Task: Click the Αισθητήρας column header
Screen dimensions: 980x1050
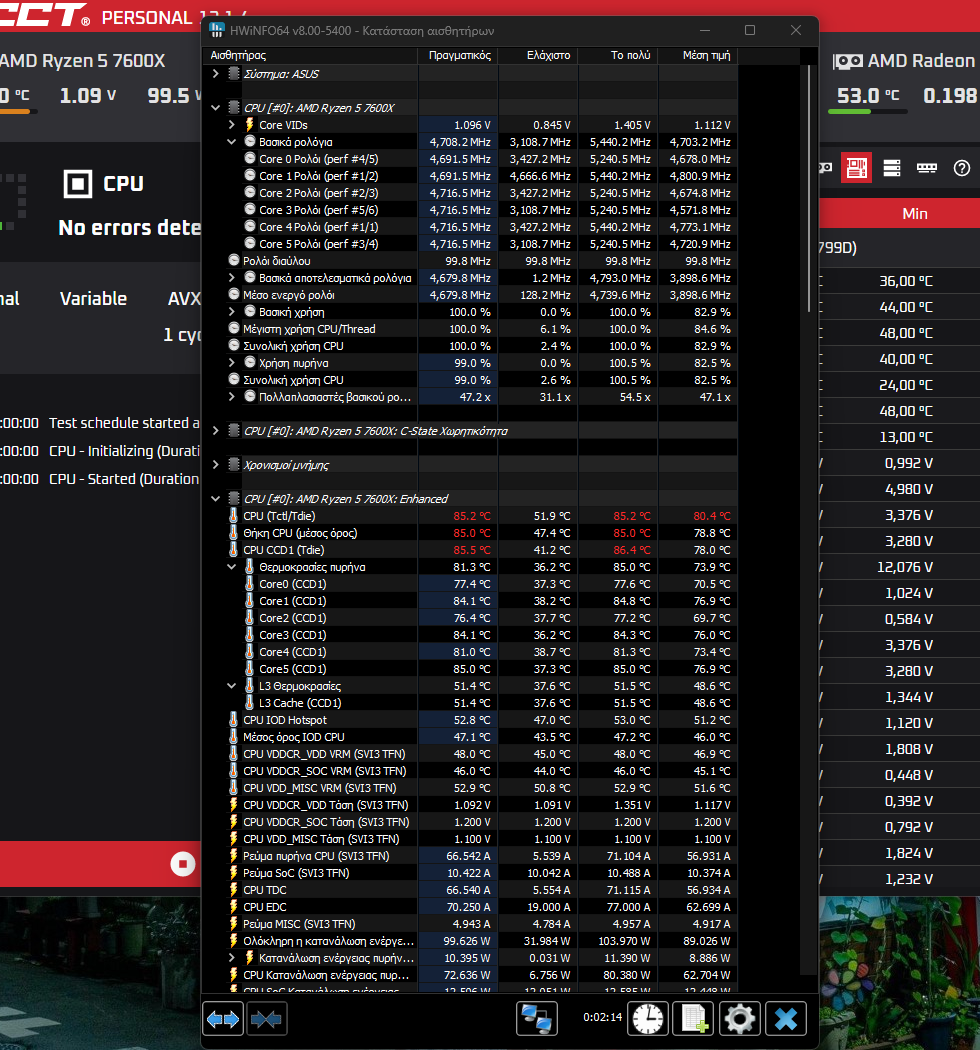Action: tap(310, 55)
